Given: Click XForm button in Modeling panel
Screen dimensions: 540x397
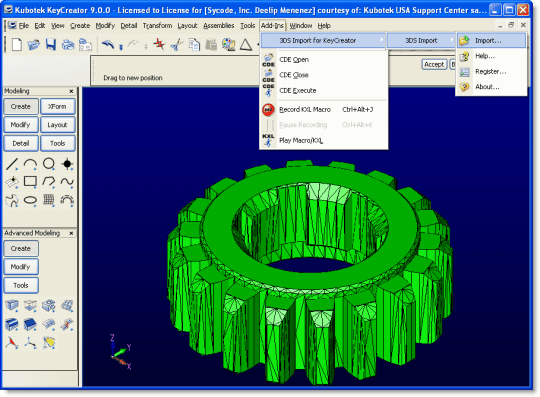Looking at the screenshot, I should (58, 106).
